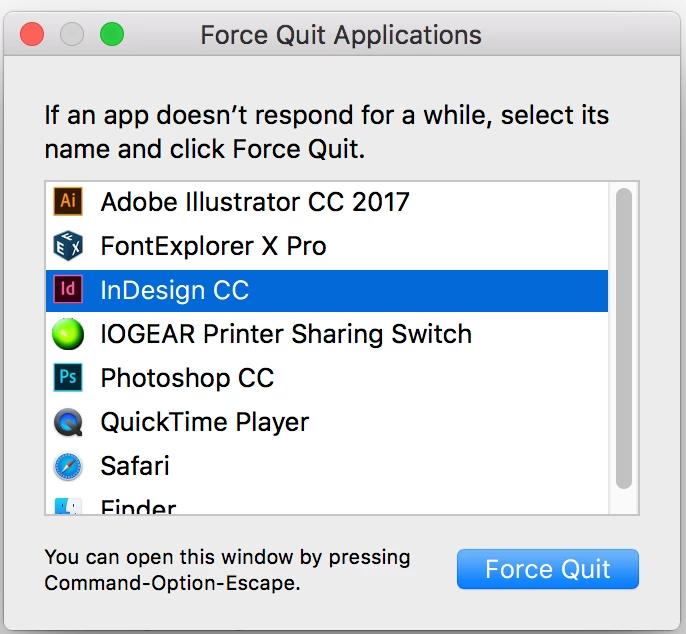Select the Finder entry at list bottom
The width and height of the screenshot is (686, 634).
[327, 503]
